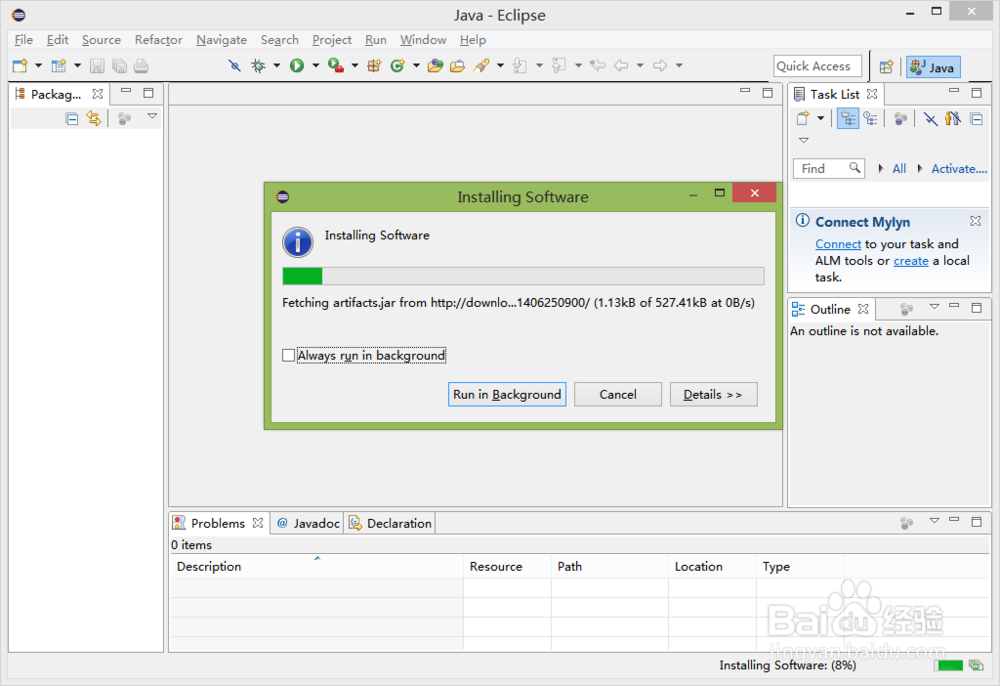Open the Run dropdown arrow
Viewport: 1000px width, 686px height.
[x=315, y=66]
